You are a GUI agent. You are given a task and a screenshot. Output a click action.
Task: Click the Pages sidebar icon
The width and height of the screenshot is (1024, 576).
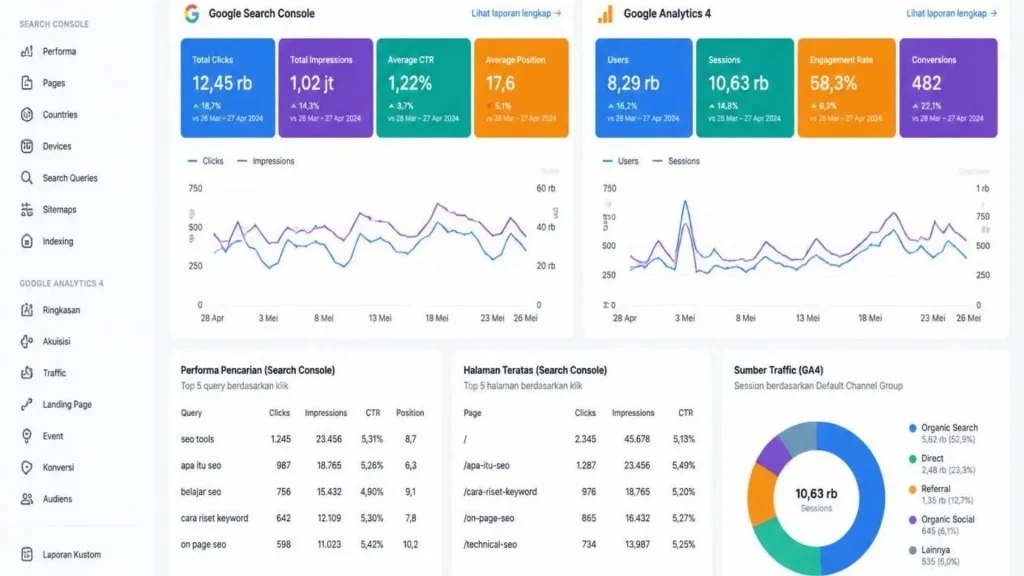(x=27, y=83)
